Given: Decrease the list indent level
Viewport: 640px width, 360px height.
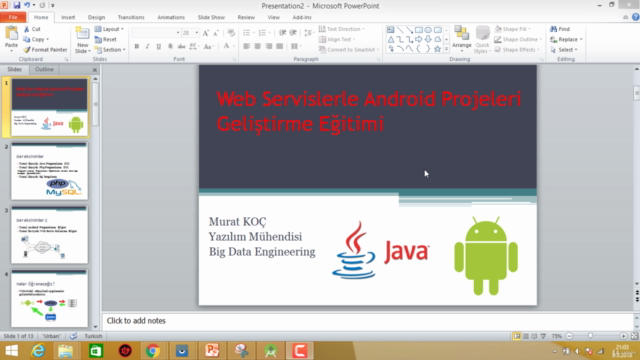Looking at the screenshot, I should 282,33.
